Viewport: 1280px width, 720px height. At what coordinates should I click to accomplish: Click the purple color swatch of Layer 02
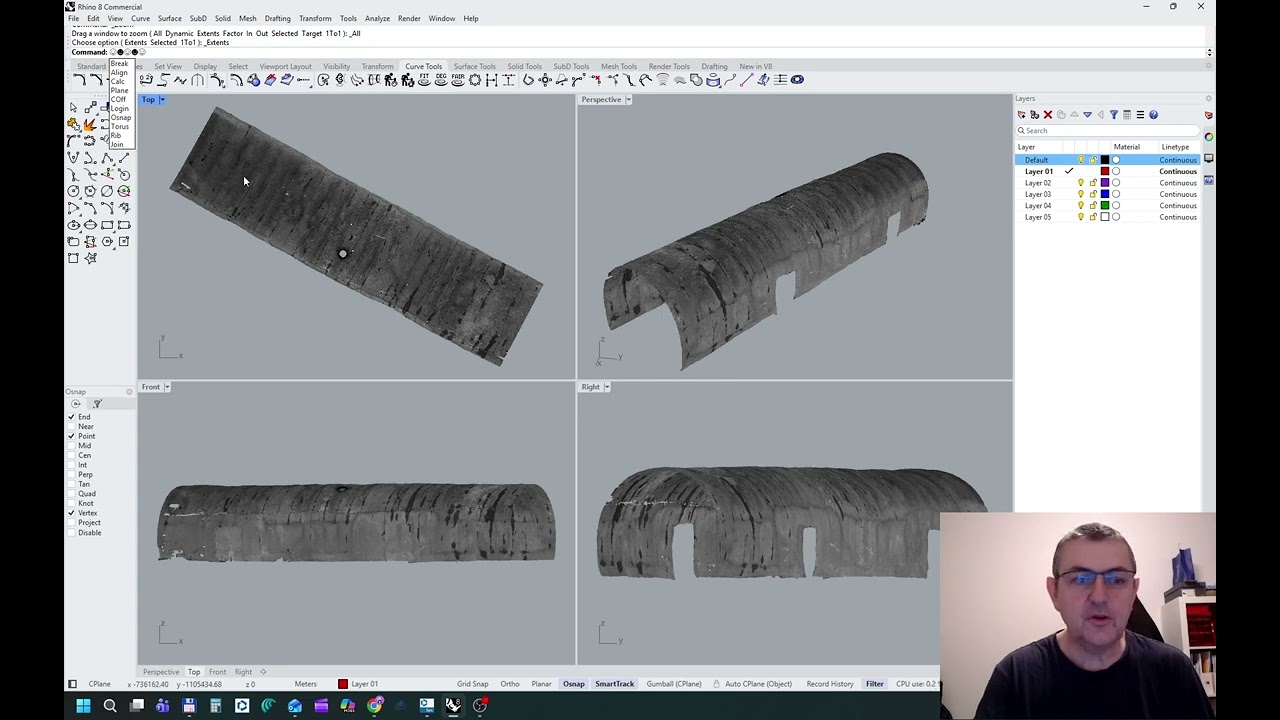[1105, 183]
